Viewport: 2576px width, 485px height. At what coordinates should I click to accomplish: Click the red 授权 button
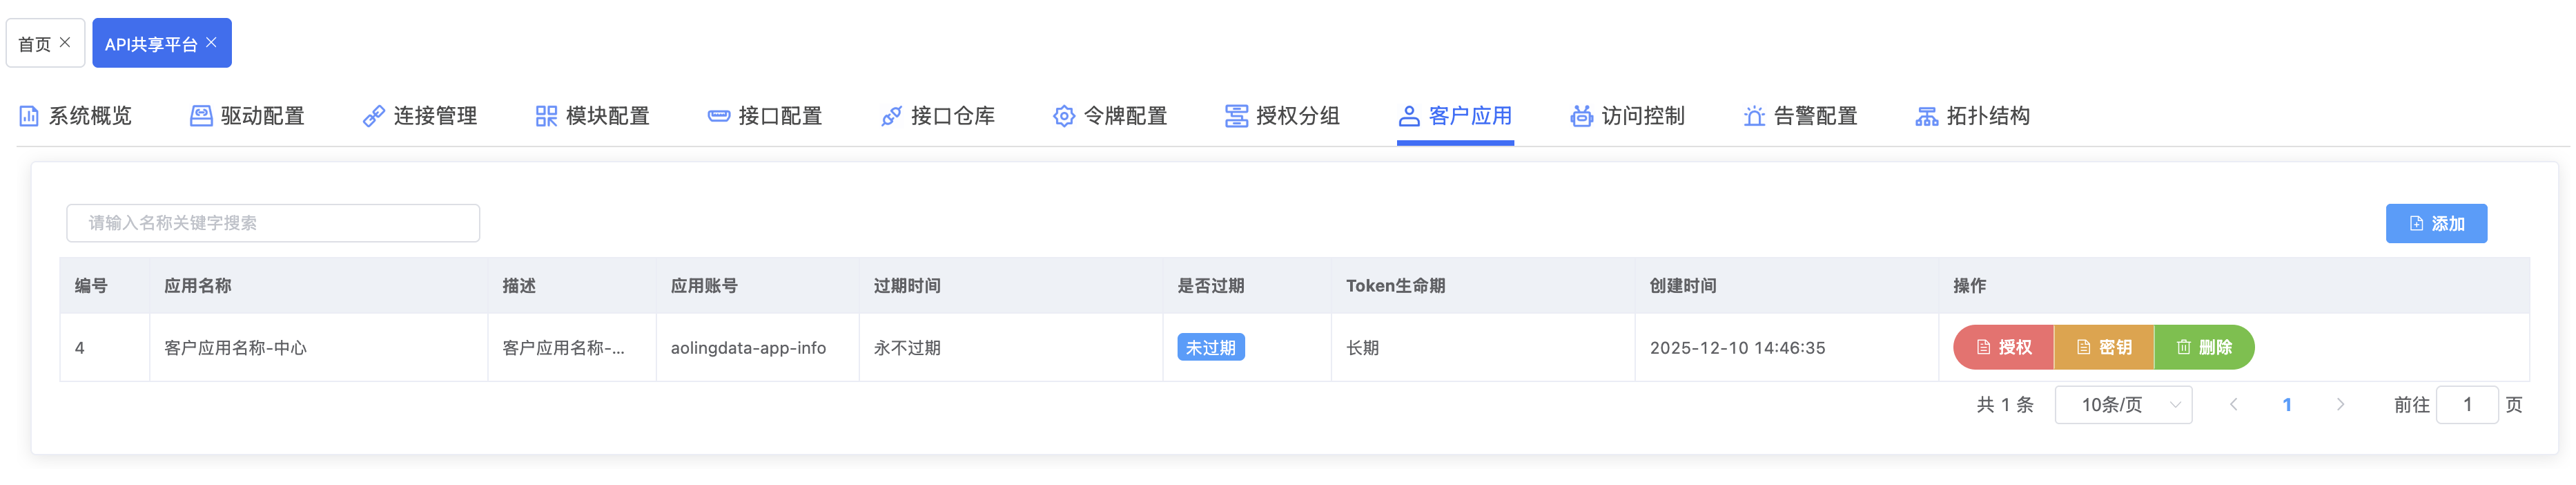[2003, 347]
